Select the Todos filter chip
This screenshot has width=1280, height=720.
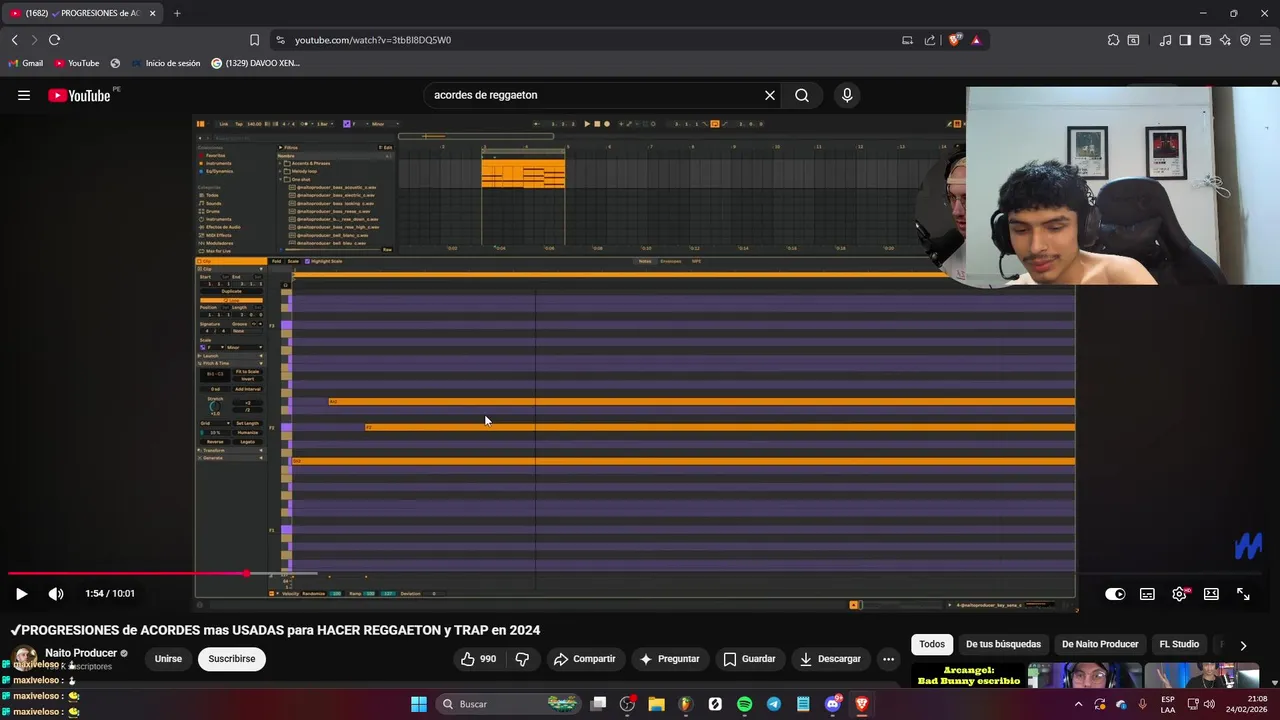tap(932, 644)
